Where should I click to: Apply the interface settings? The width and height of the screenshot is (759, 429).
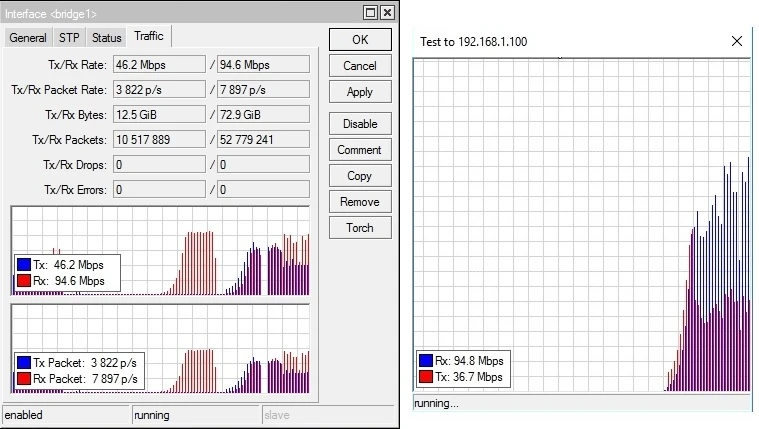click(x=359, y=92)
